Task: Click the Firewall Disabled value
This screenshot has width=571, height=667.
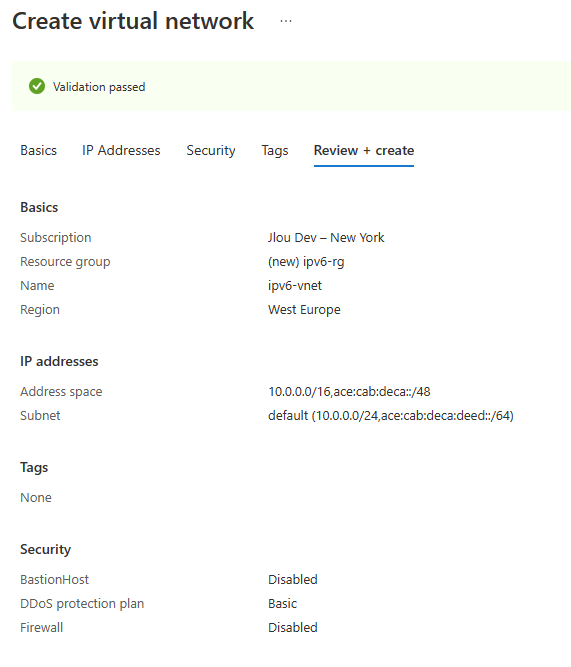Action: click(x=293, y=627)
